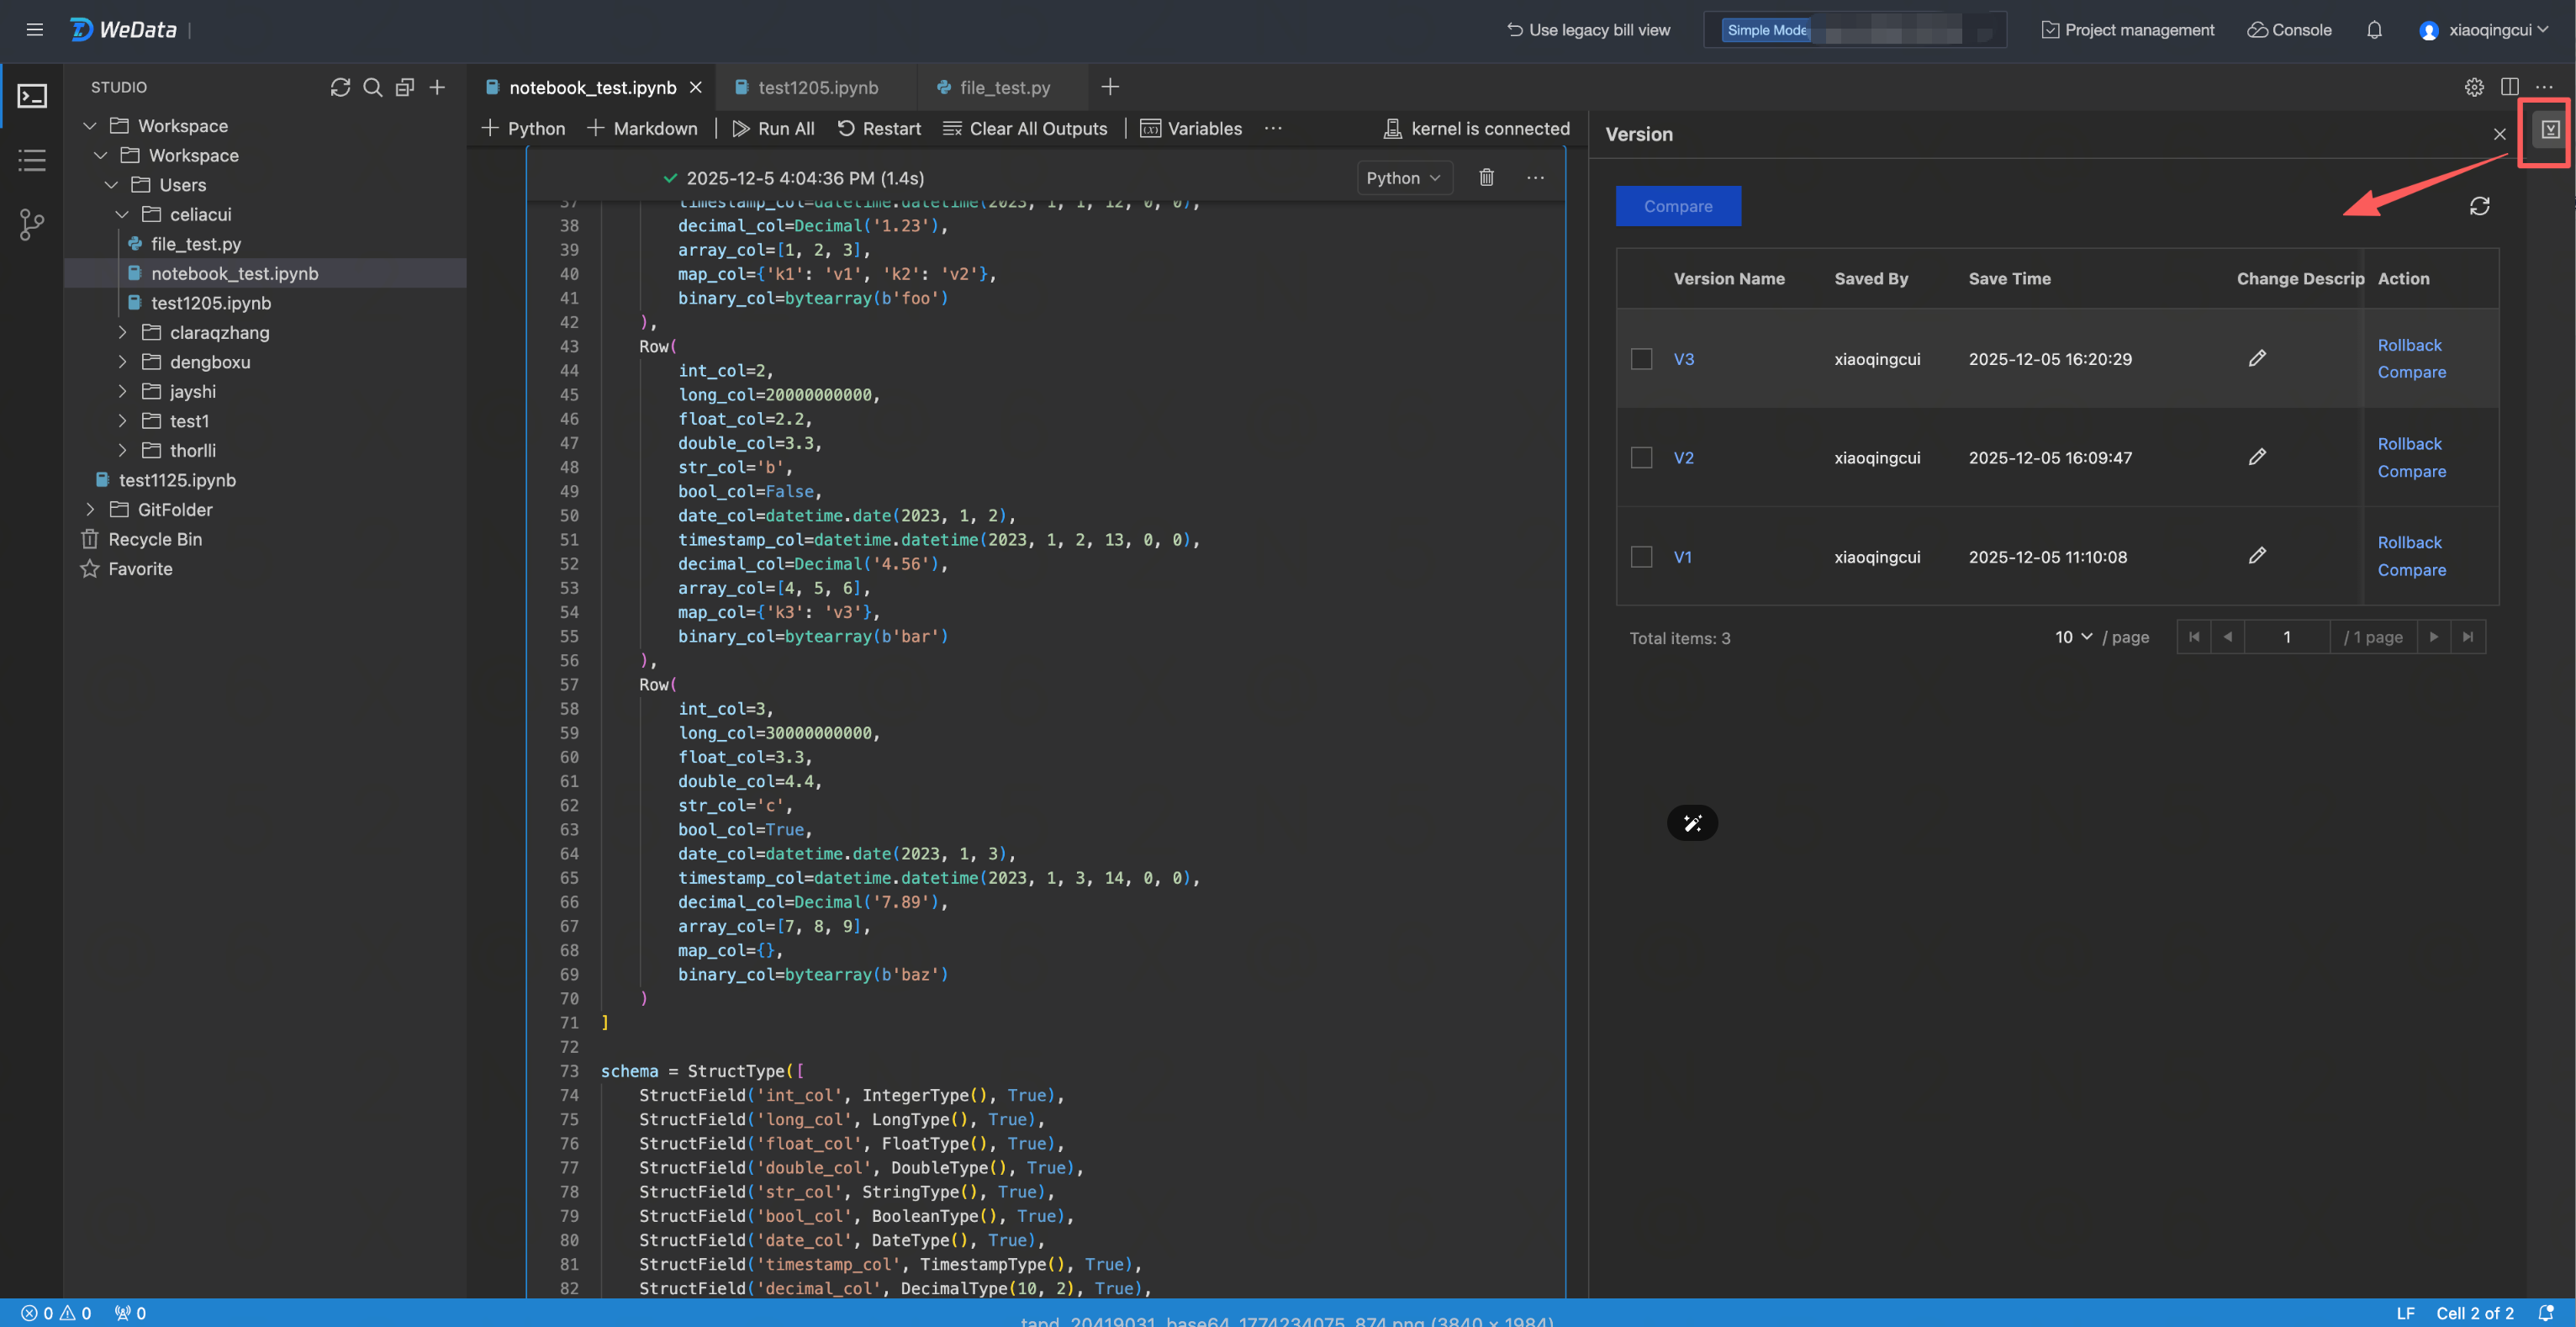Delete the cell with the trash icon
The height and width of the screenshot is (1327, 2576).
1486,177
